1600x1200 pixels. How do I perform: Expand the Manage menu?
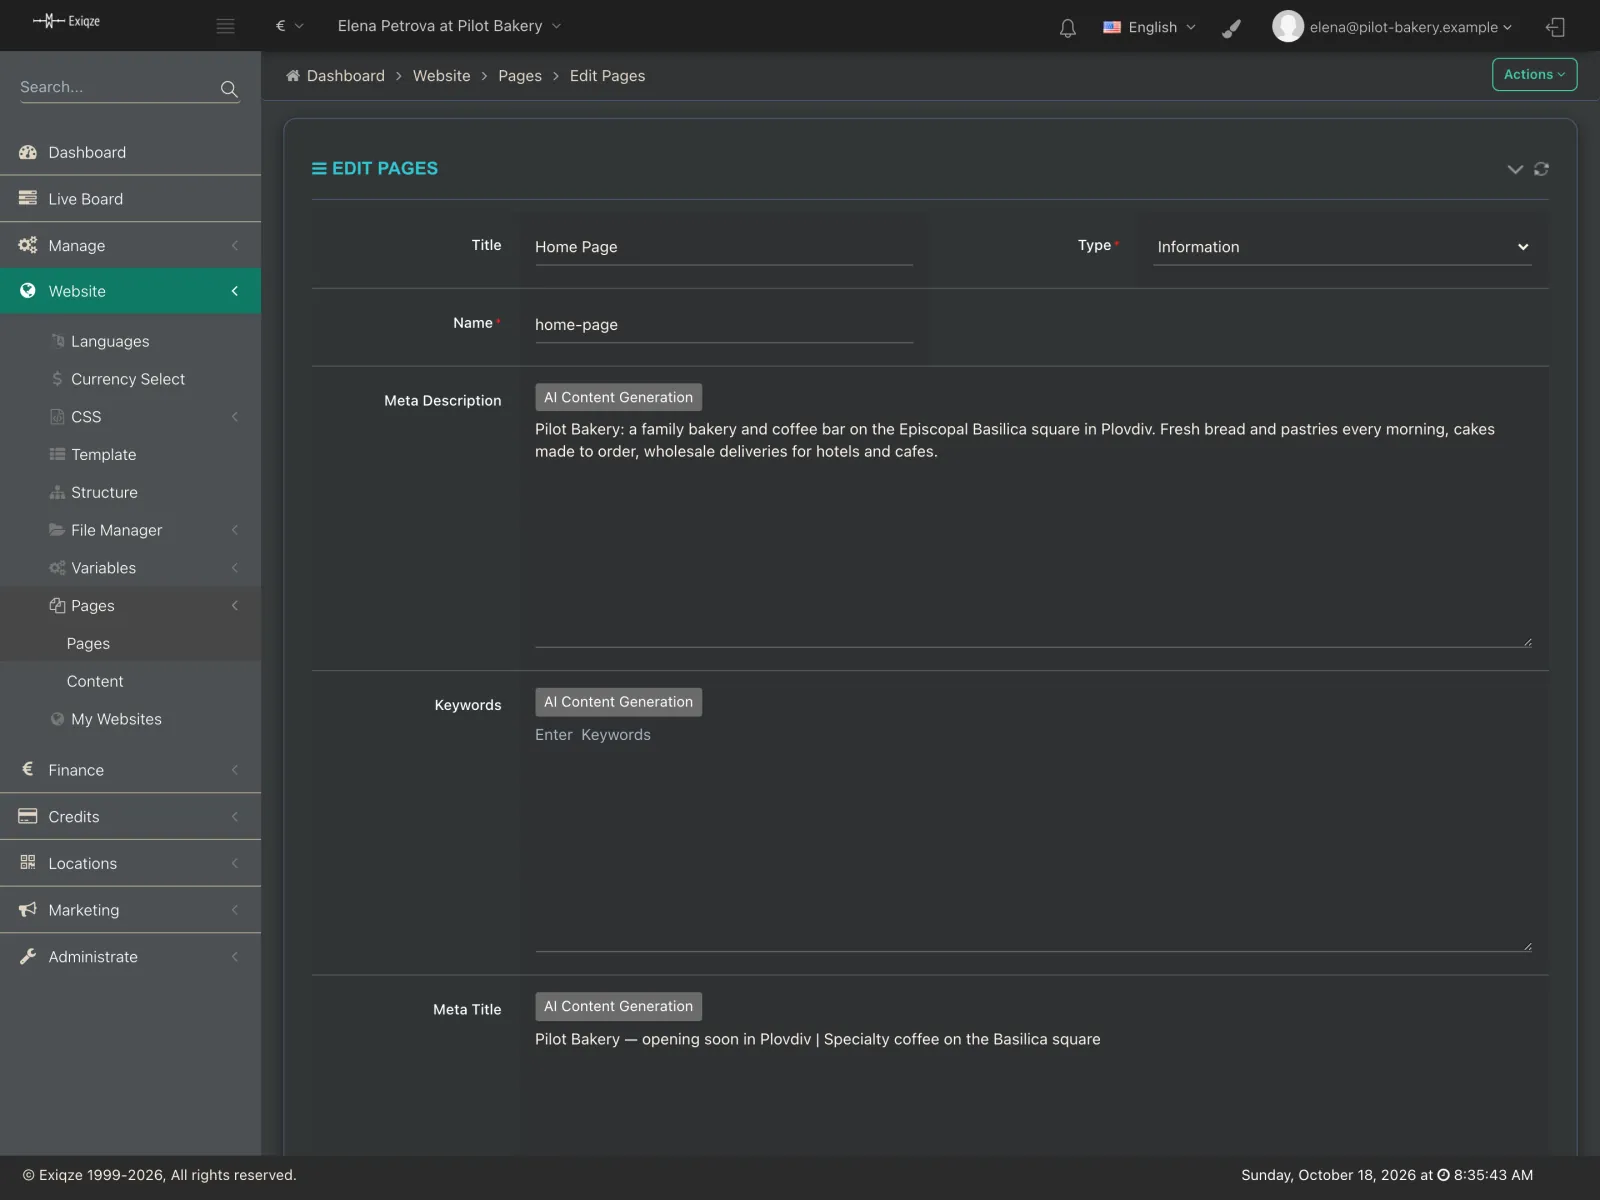130,245
